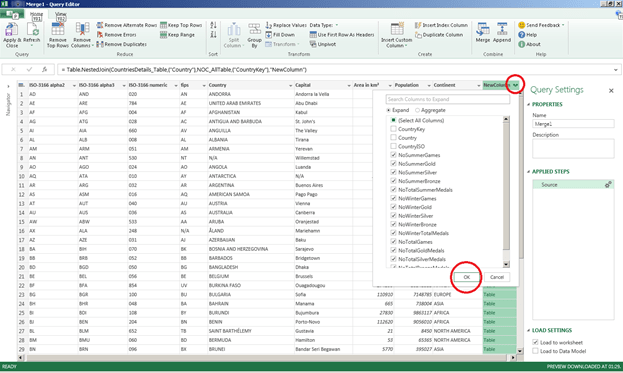Screen dimensions: 623x373
Task: Toggle the Select All Columns checkbox
Action: tap(393, 120)
